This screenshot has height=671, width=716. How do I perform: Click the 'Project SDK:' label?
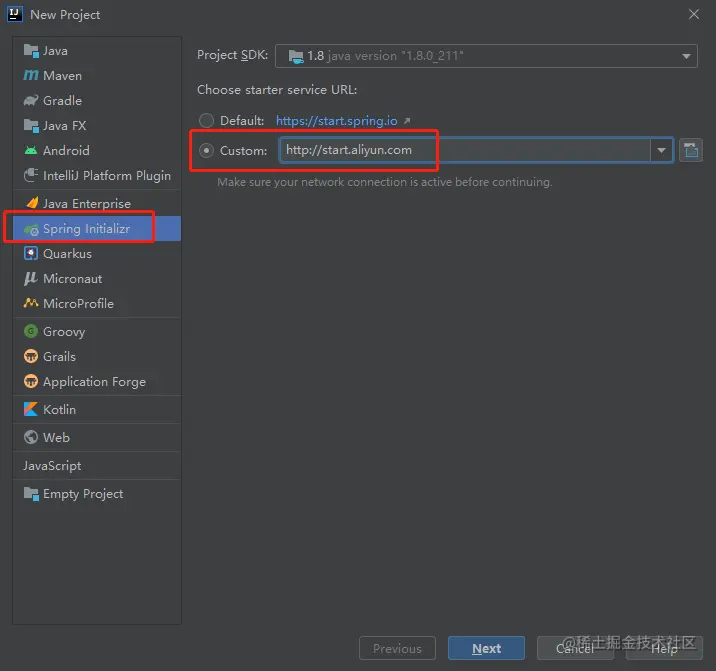(232, 55)
